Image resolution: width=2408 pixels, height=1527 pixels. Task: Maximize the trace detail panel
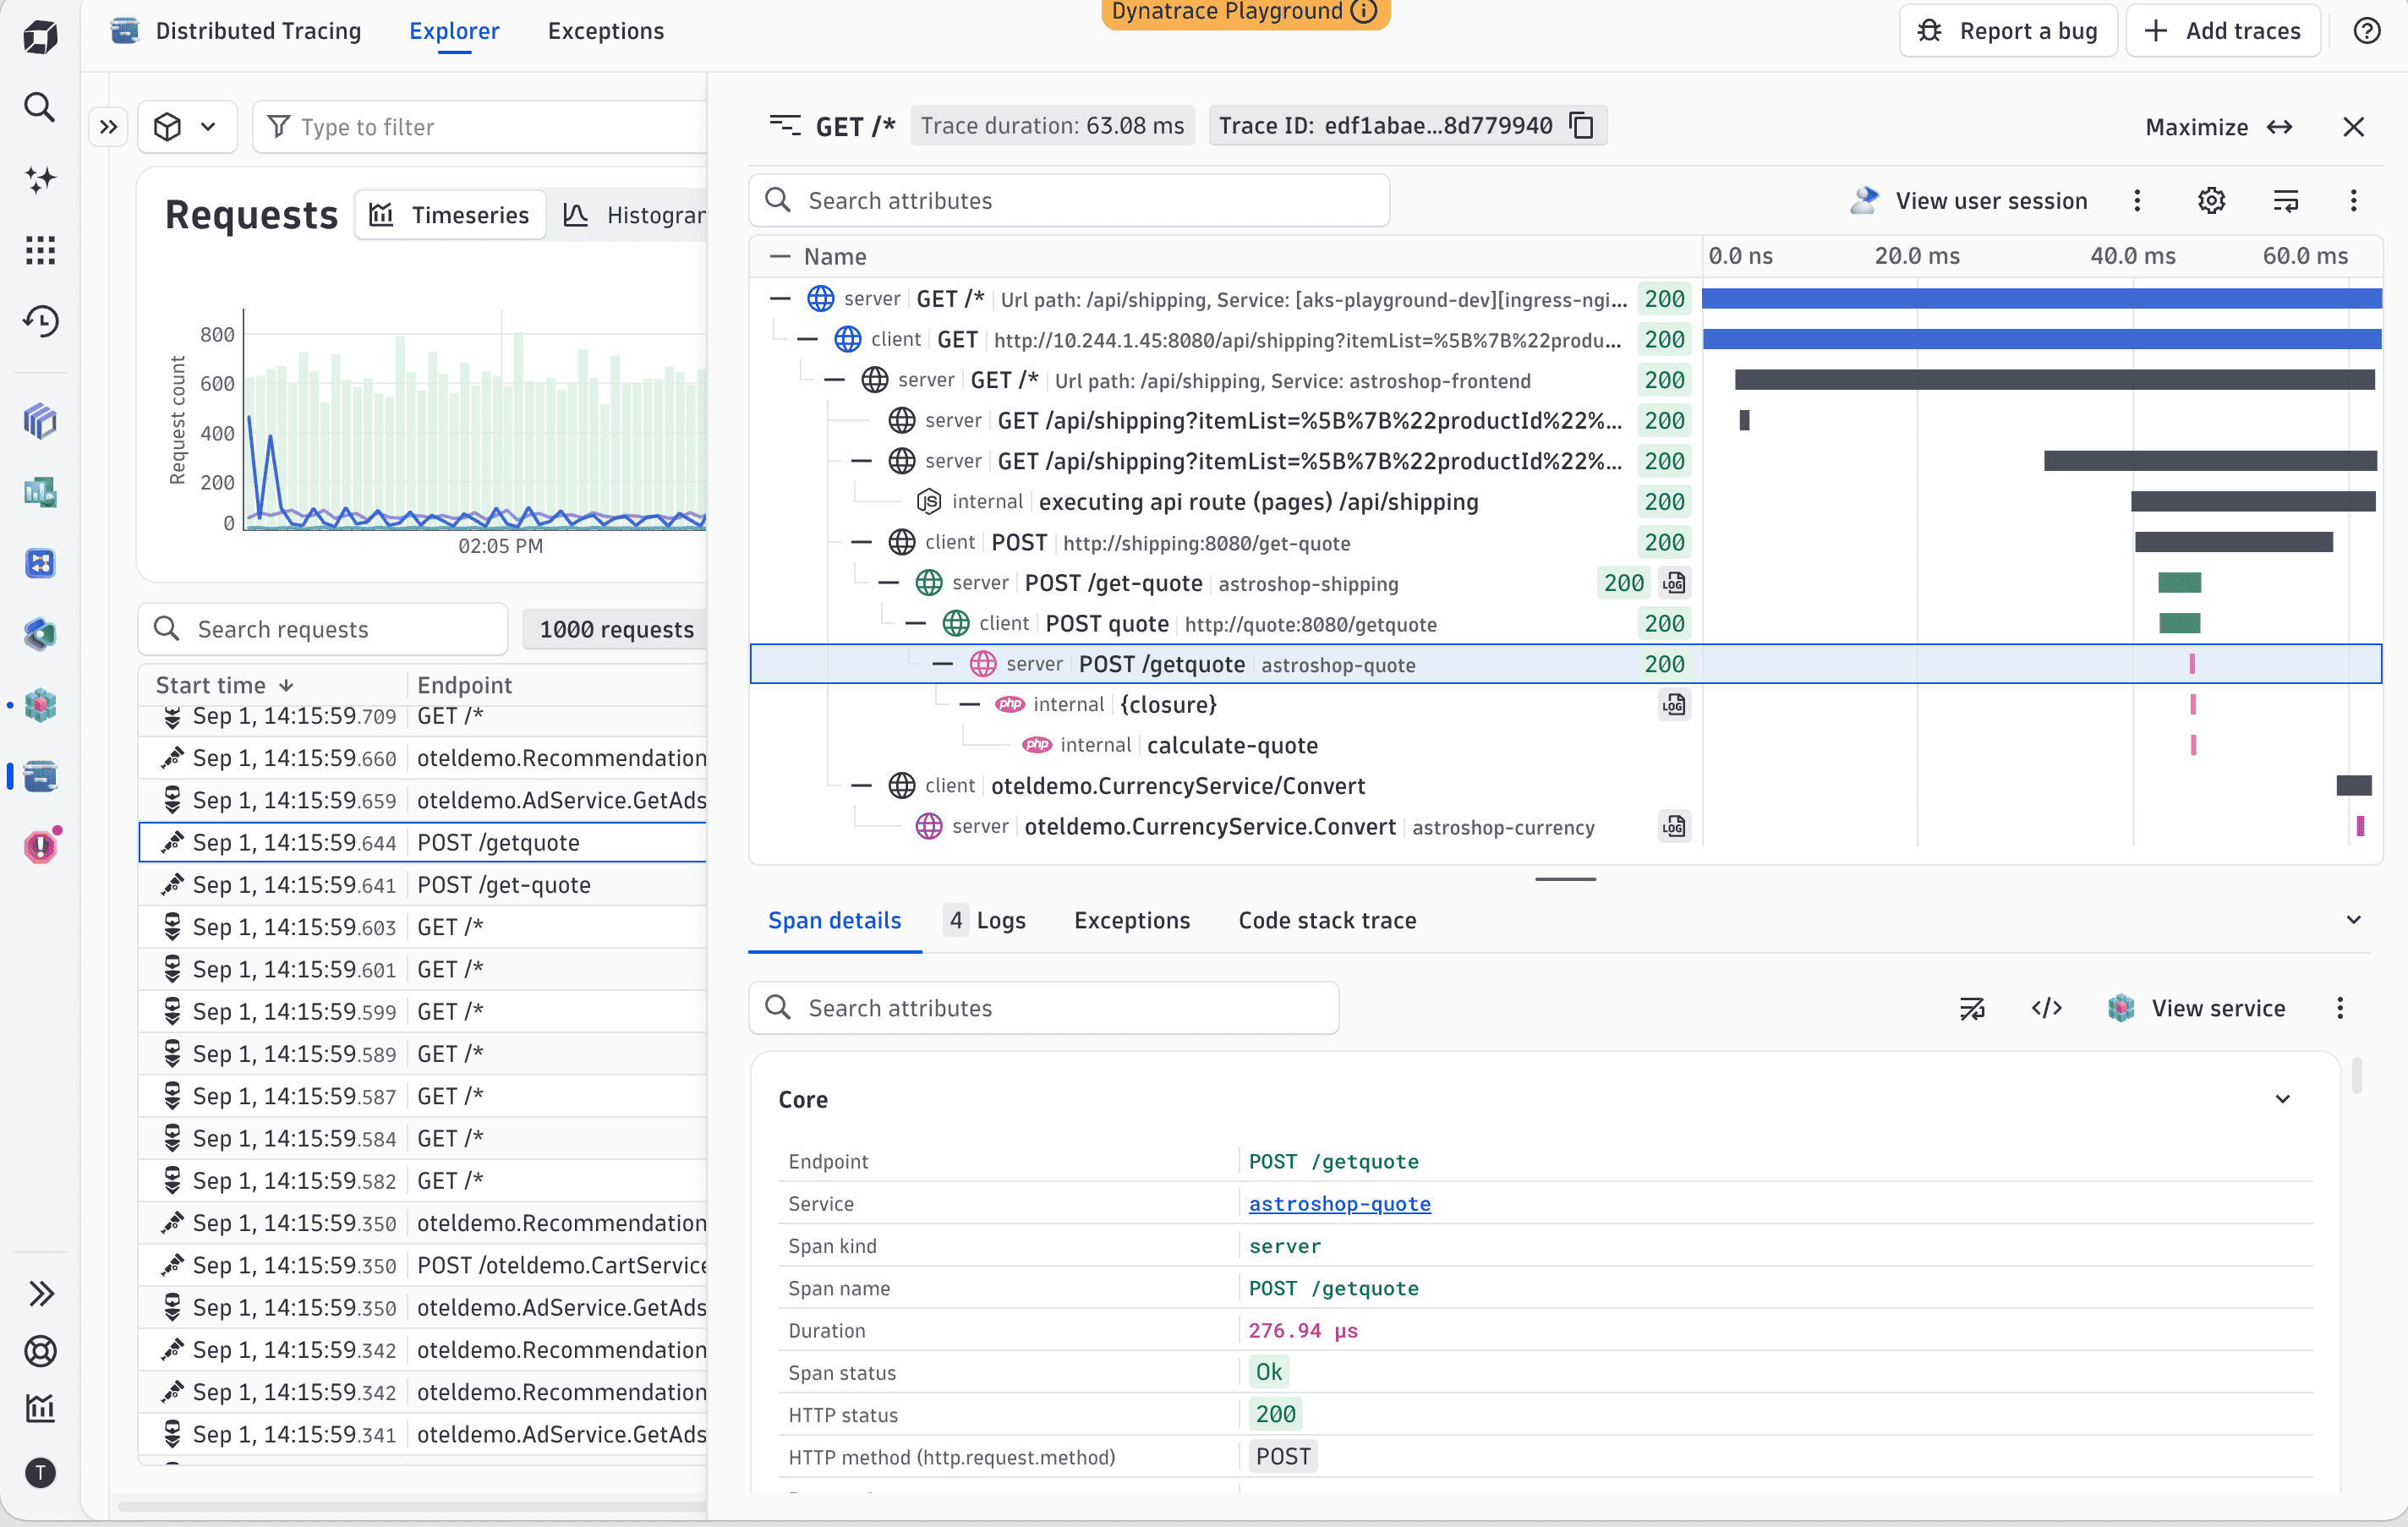(2219, 127)
